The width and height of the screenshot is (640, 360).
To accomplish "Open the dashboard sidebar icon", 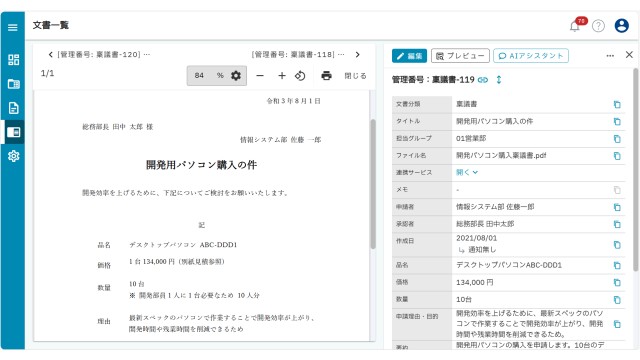I will [x=13, y=60].
